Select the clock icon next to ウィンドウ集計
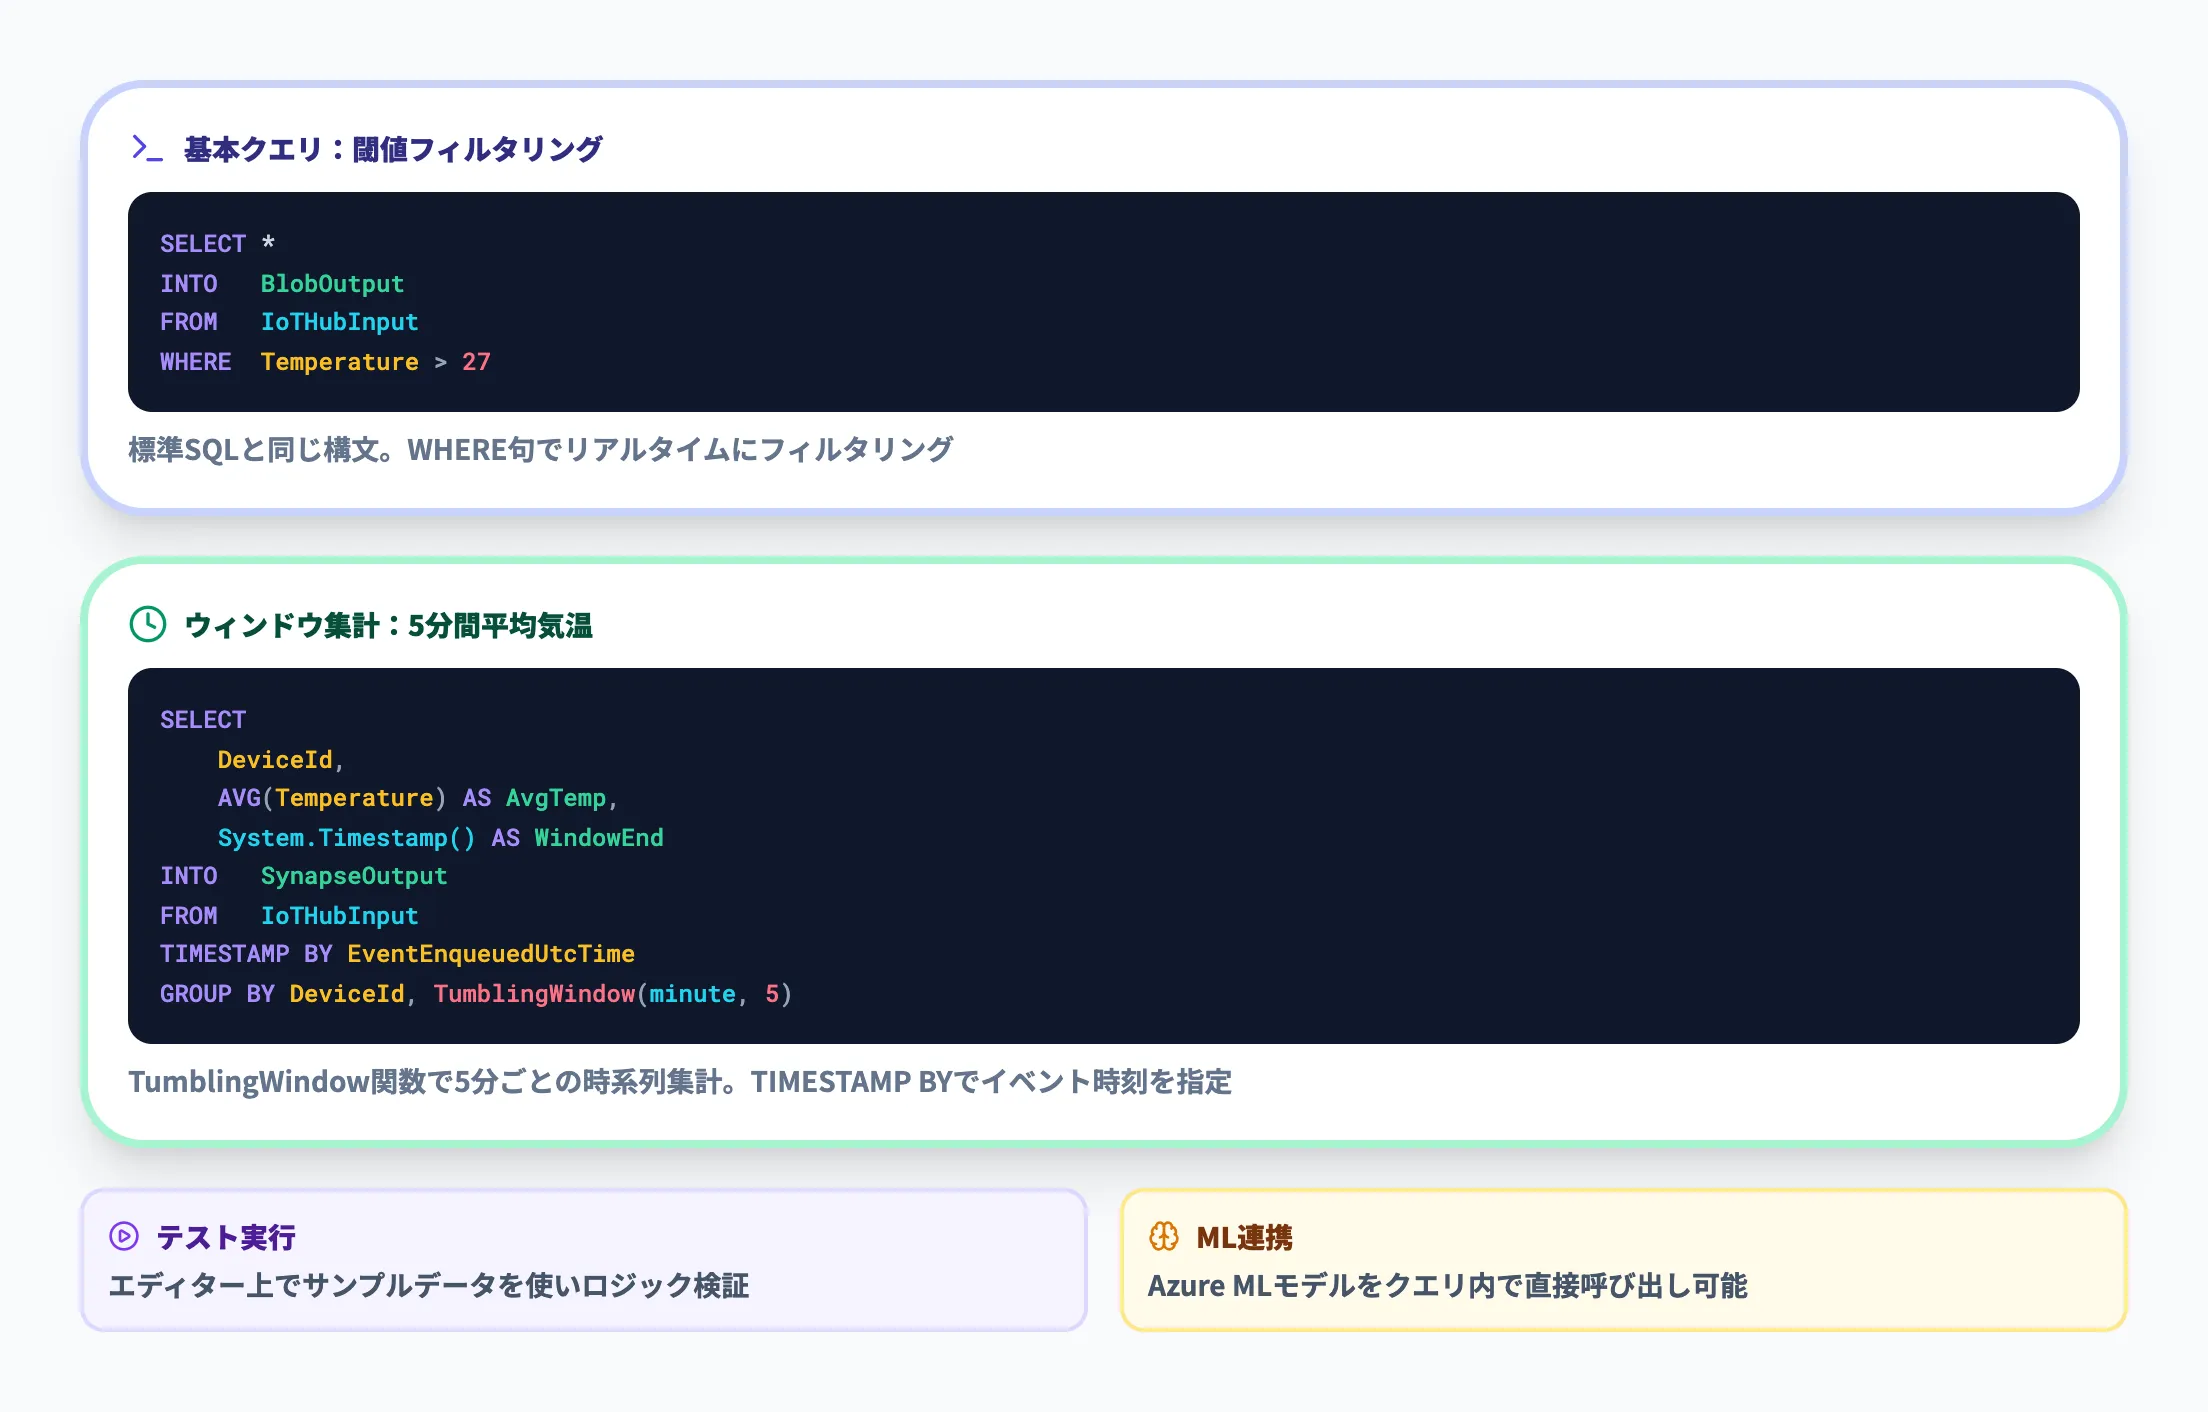Image resolution: width=2208 pixels, height=1412 pixels. click(x=146, y=626)
